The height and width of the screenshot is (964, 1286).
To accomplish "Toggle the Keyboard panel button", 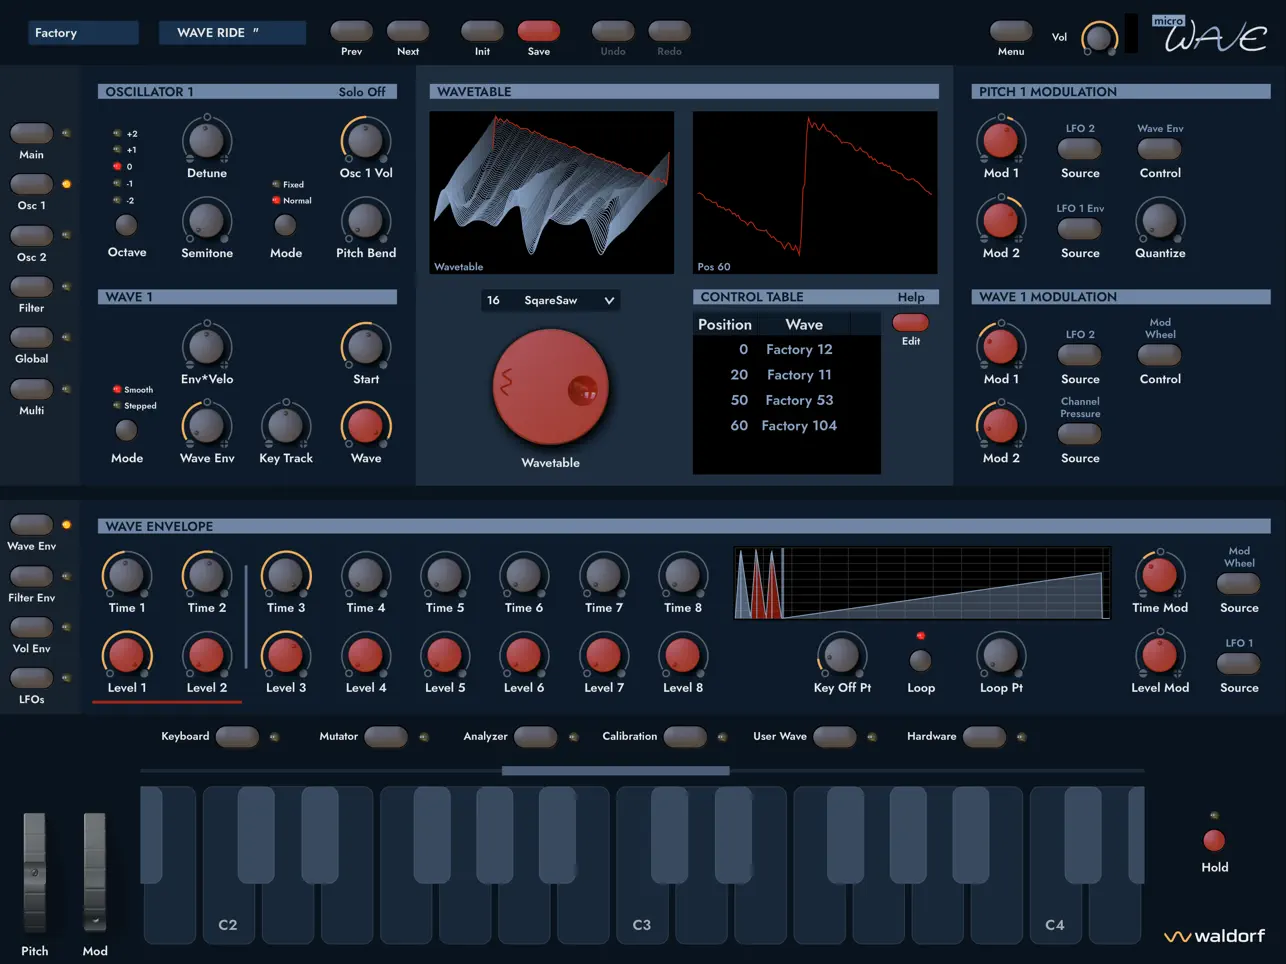I will coord(237,737).
